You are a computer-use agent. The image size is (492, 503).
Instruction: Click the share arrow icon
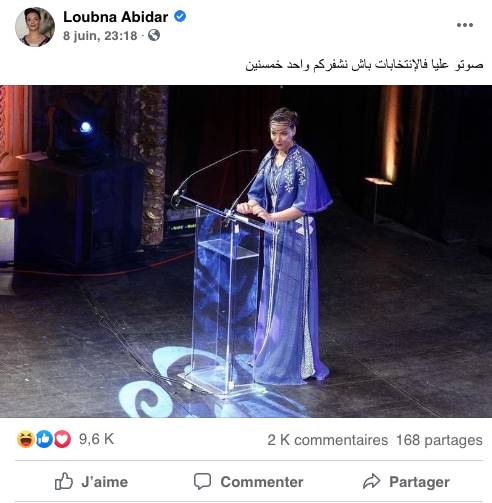[371, 481]
